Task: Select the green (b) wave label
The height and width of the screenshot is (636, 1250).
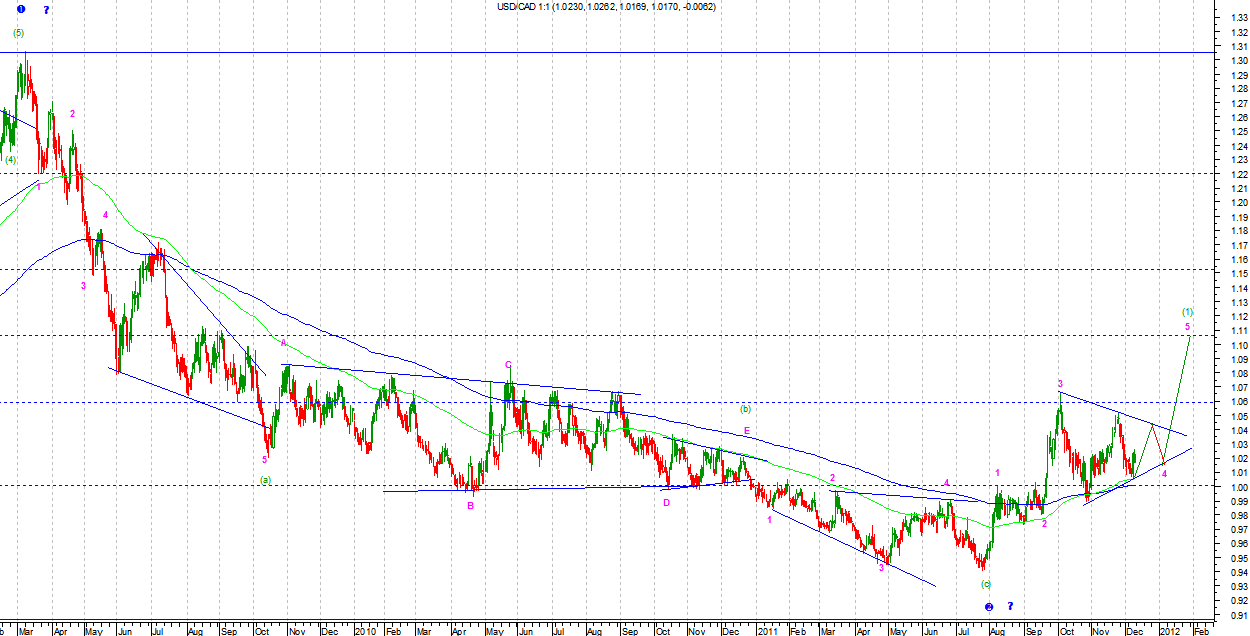Action: [x=745, y=408]
